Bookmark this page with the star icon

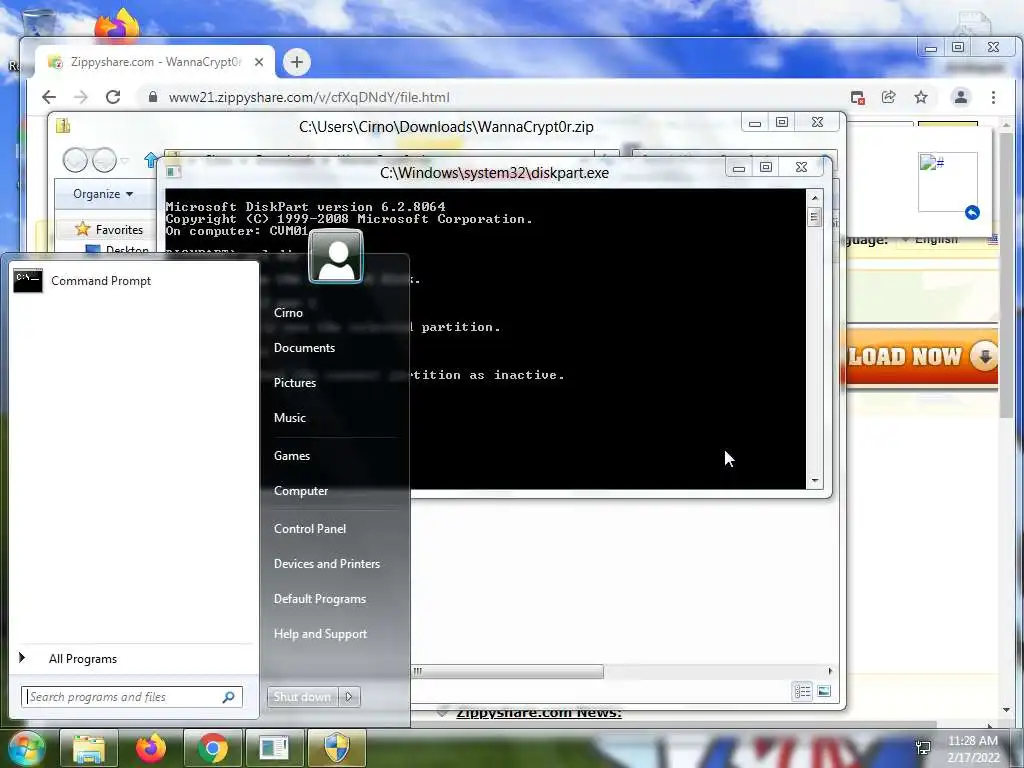pos(921,97)
